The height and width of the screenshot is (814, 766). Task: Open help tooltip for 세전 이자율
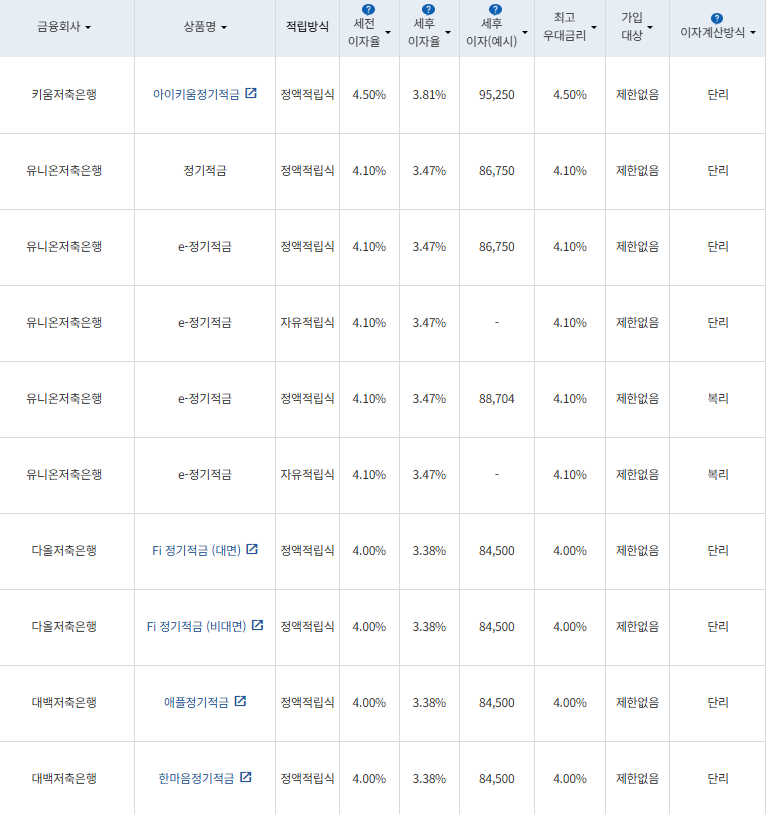point(368,9)
